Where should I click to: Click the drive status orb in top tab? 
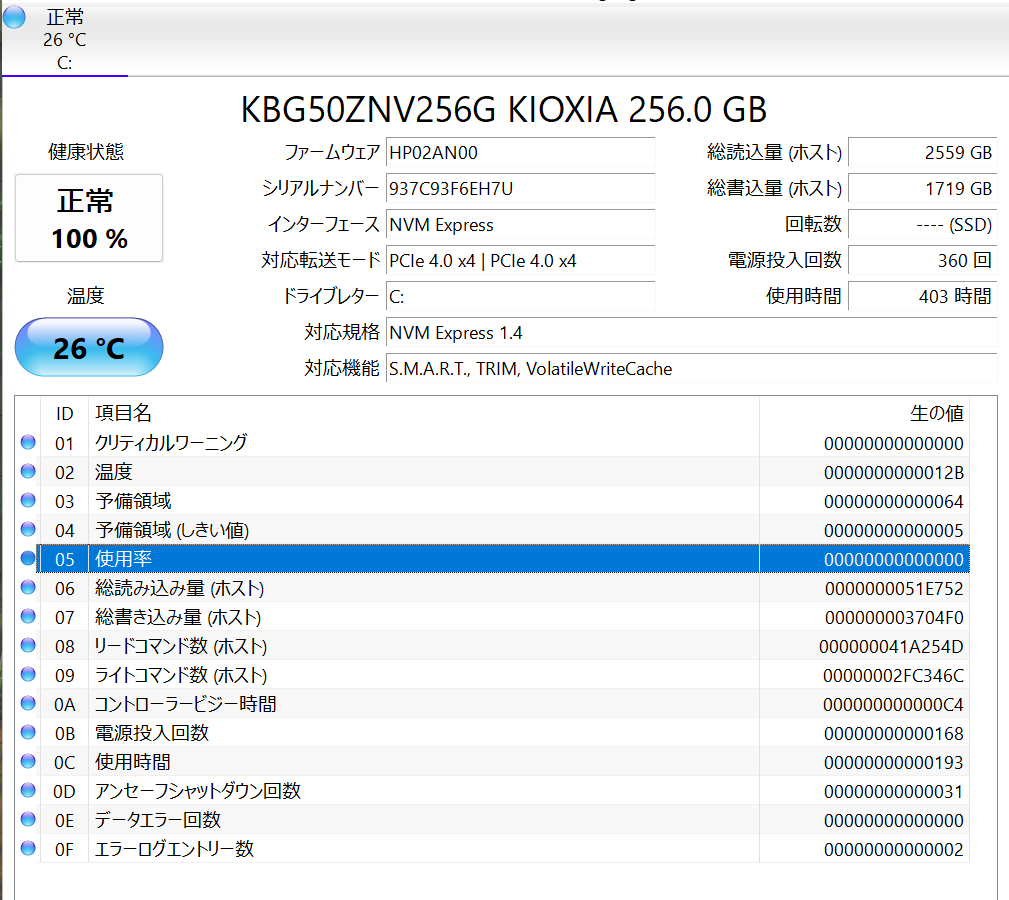pos(15,18)
